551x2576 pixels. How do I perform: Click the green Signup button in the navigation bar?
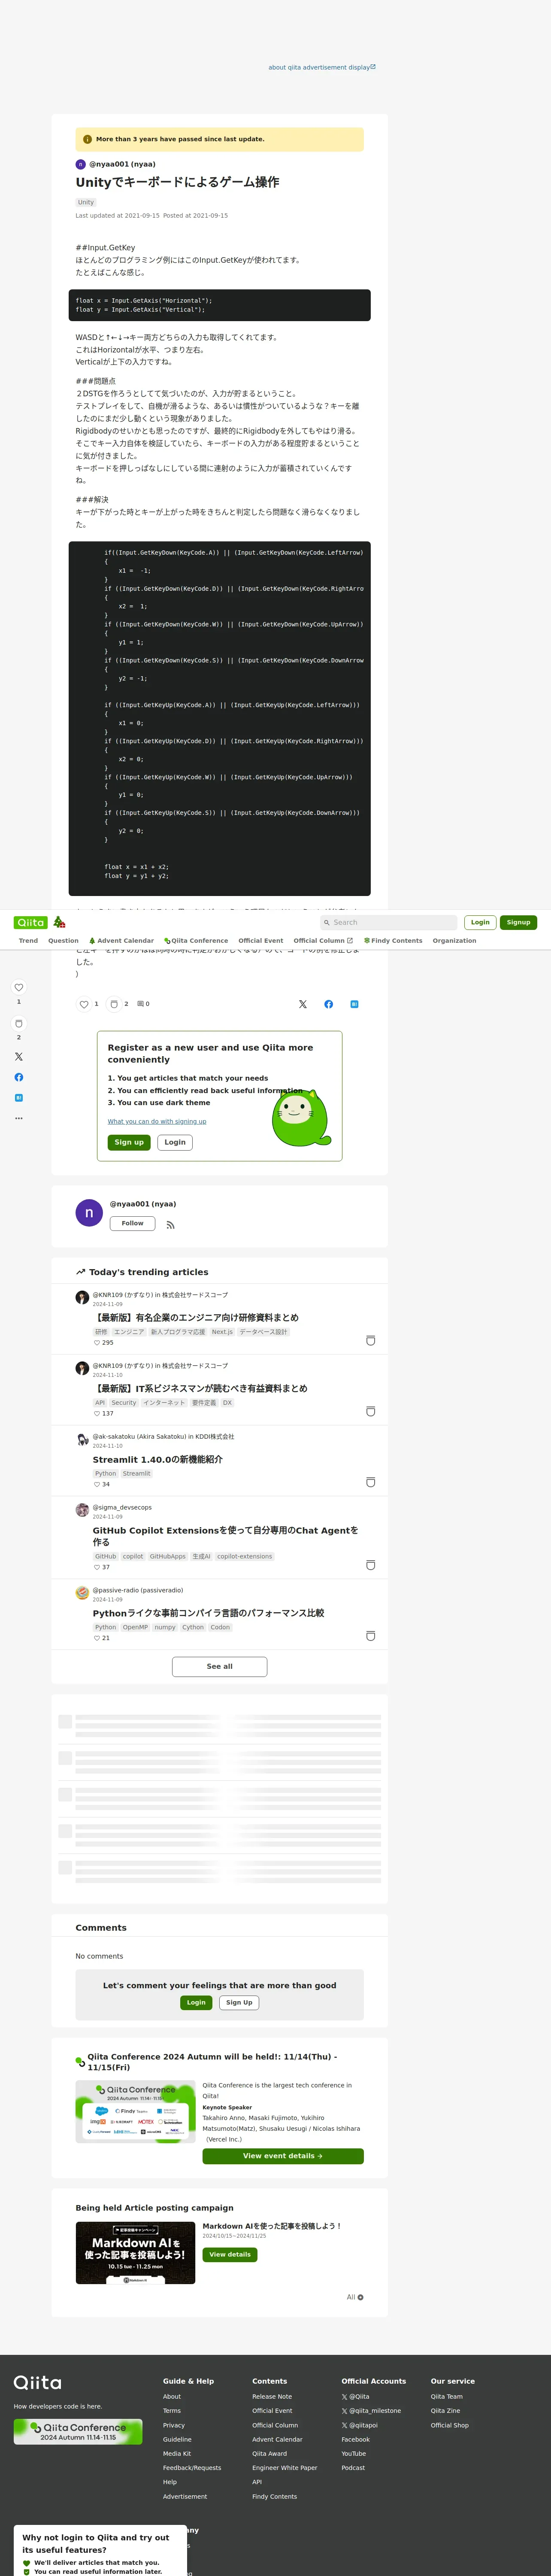click(x=518, y=922)
